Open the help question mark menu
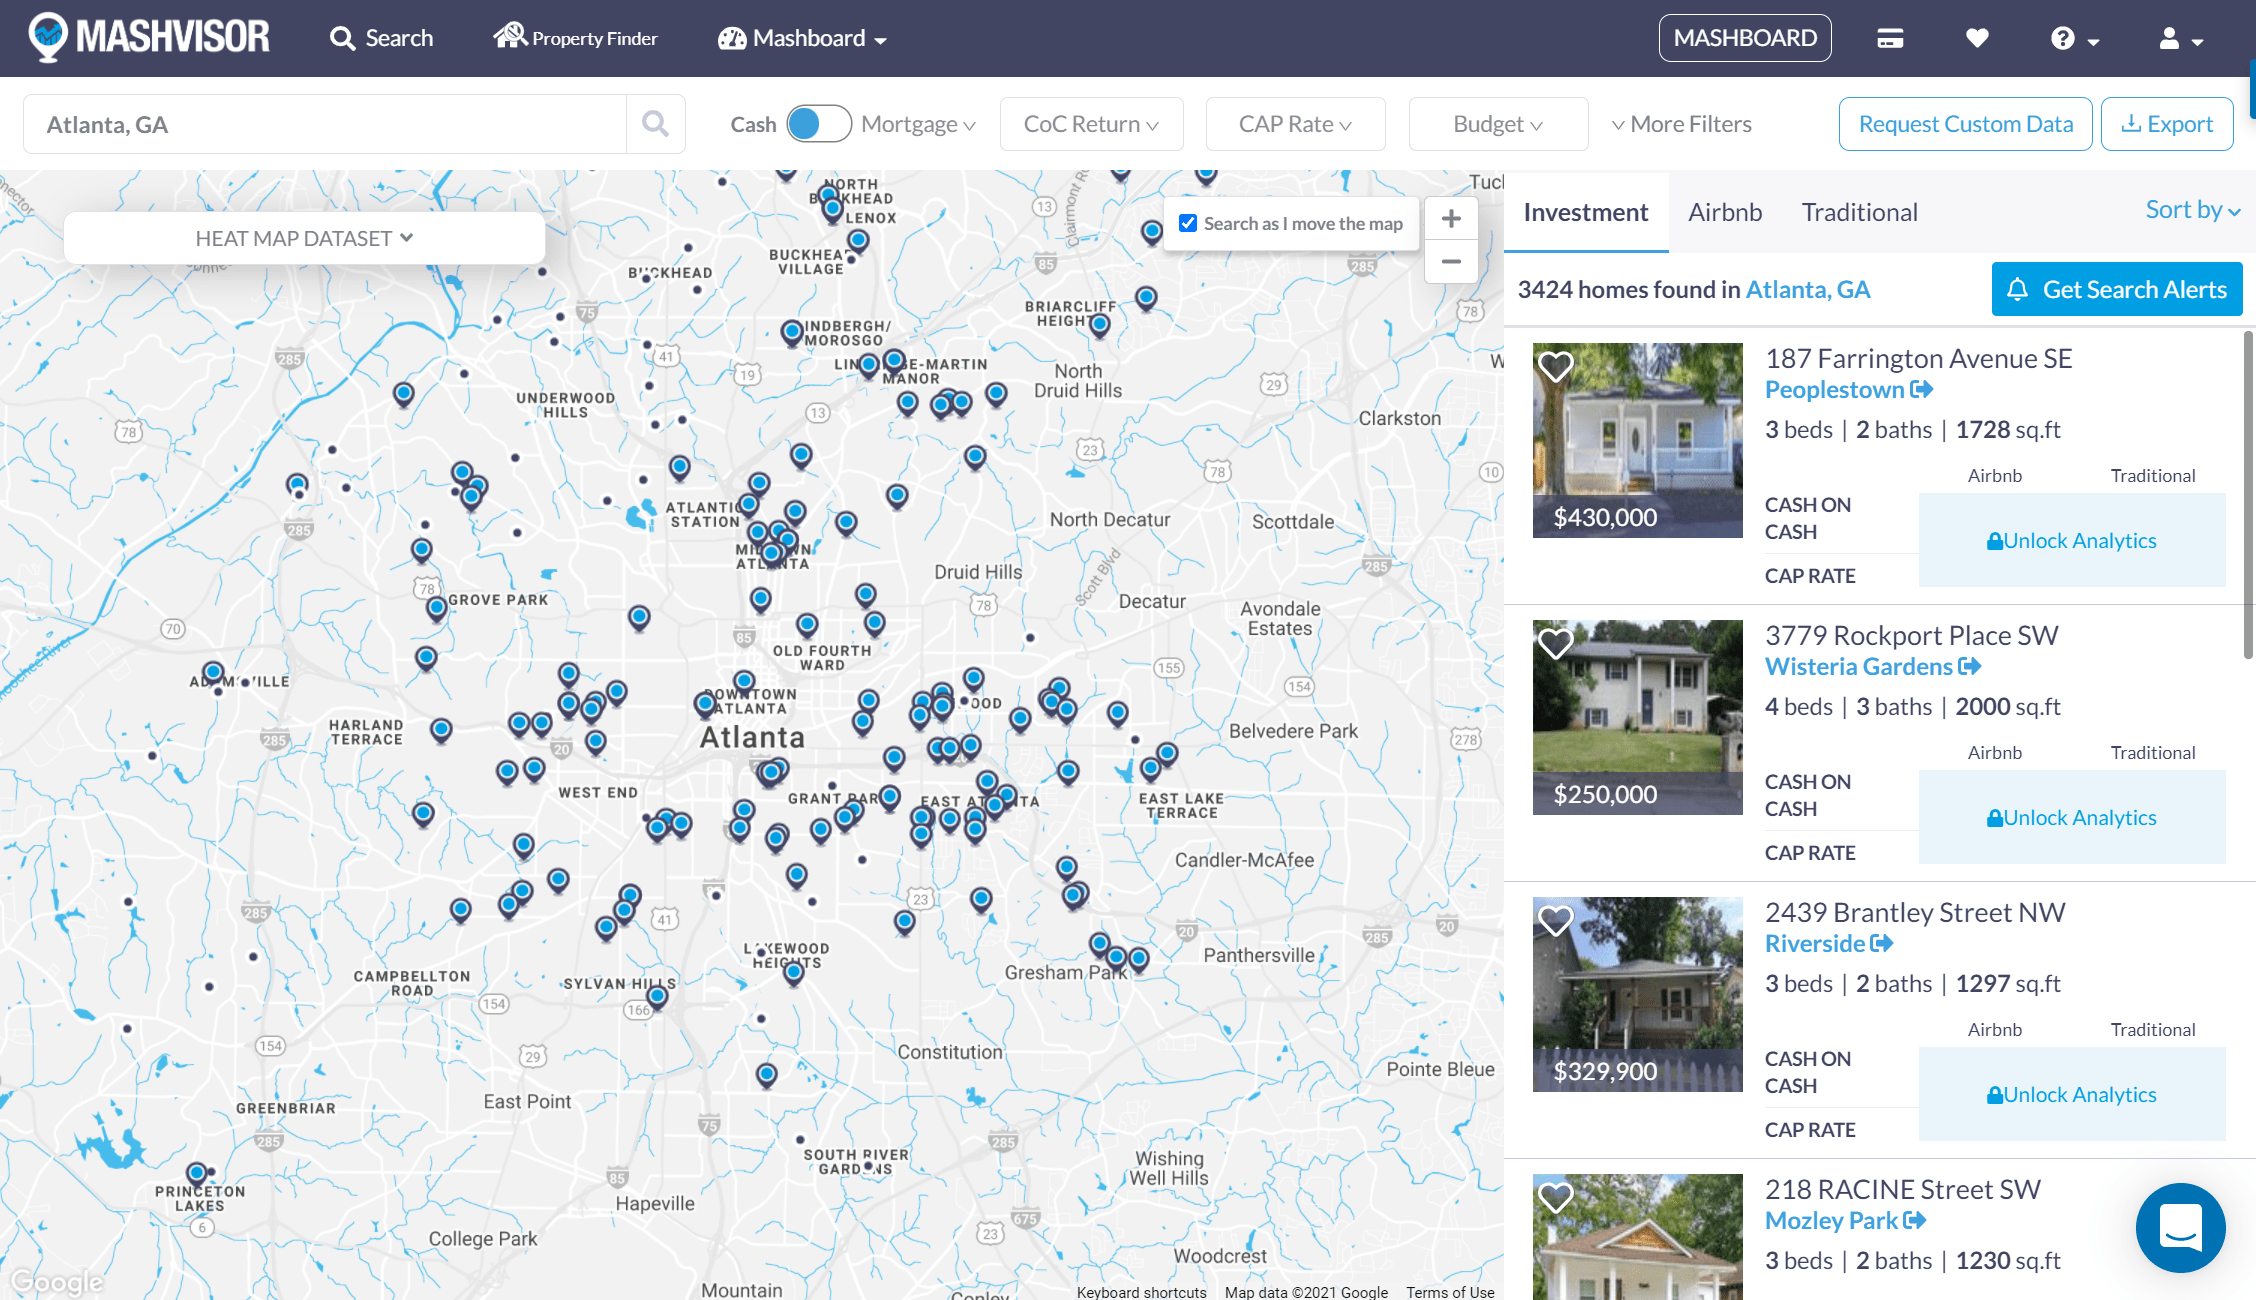This screenshot has height=1300, width=2256. coord(2074,38)
